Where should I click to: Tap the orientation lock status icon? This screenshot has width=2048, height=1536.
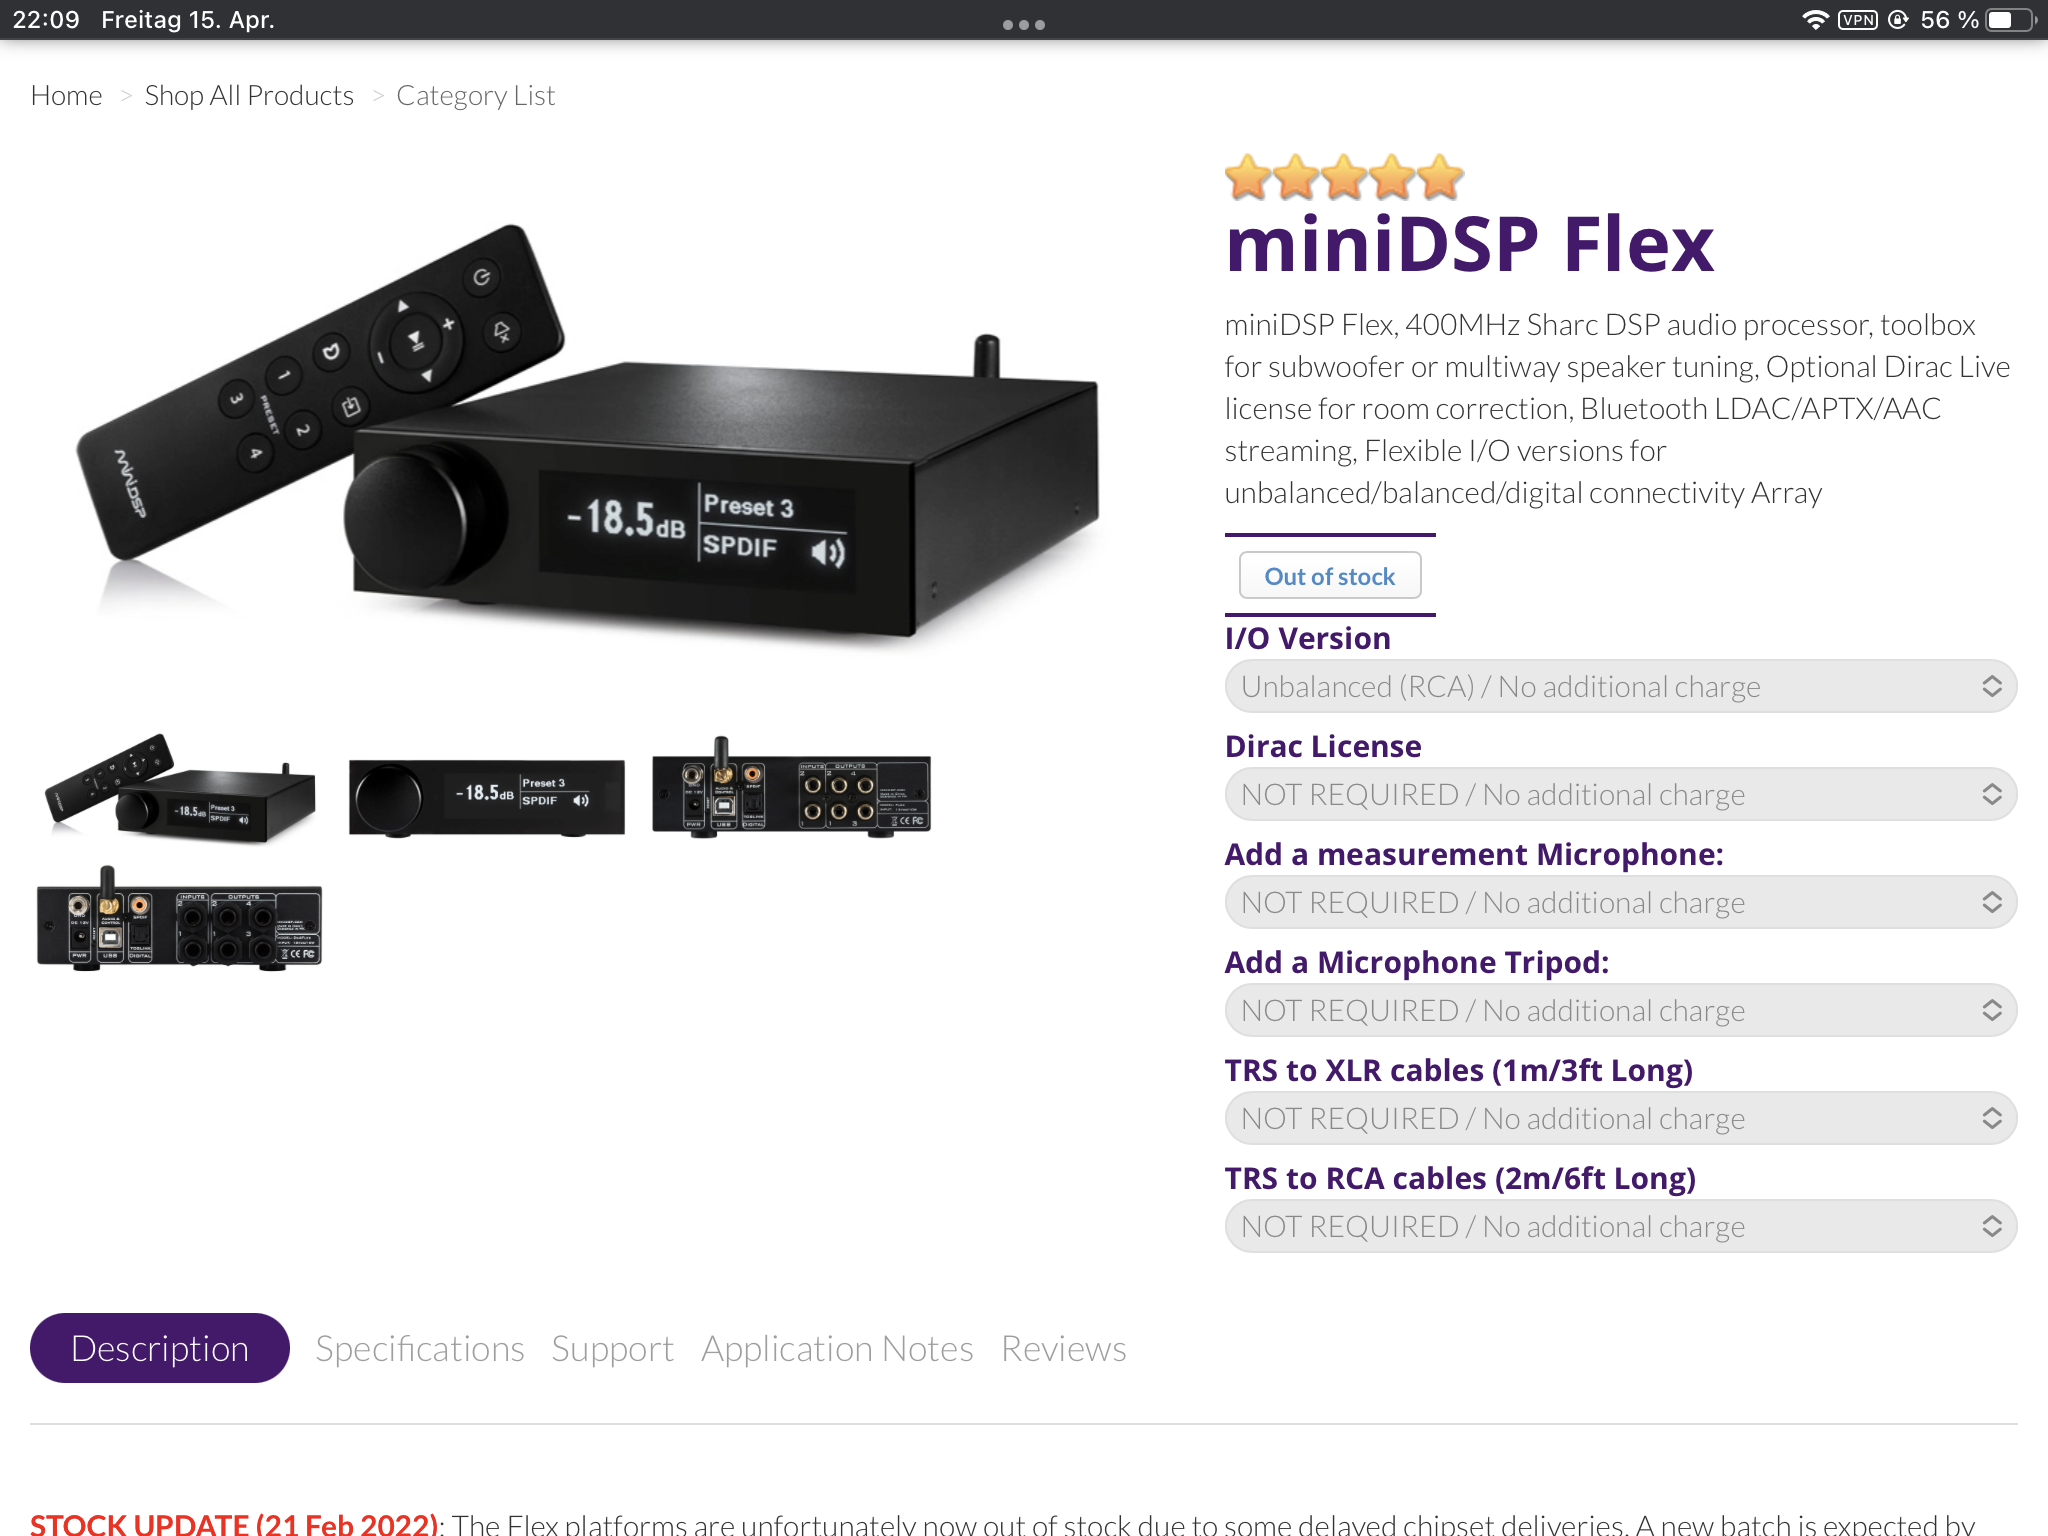click(1897, 20)
